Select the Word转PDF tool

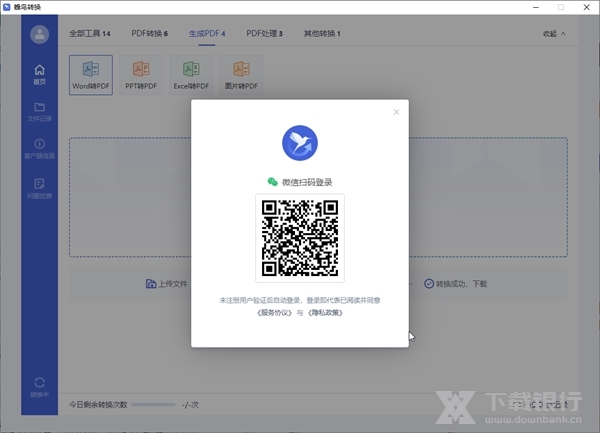pos(91,73)
